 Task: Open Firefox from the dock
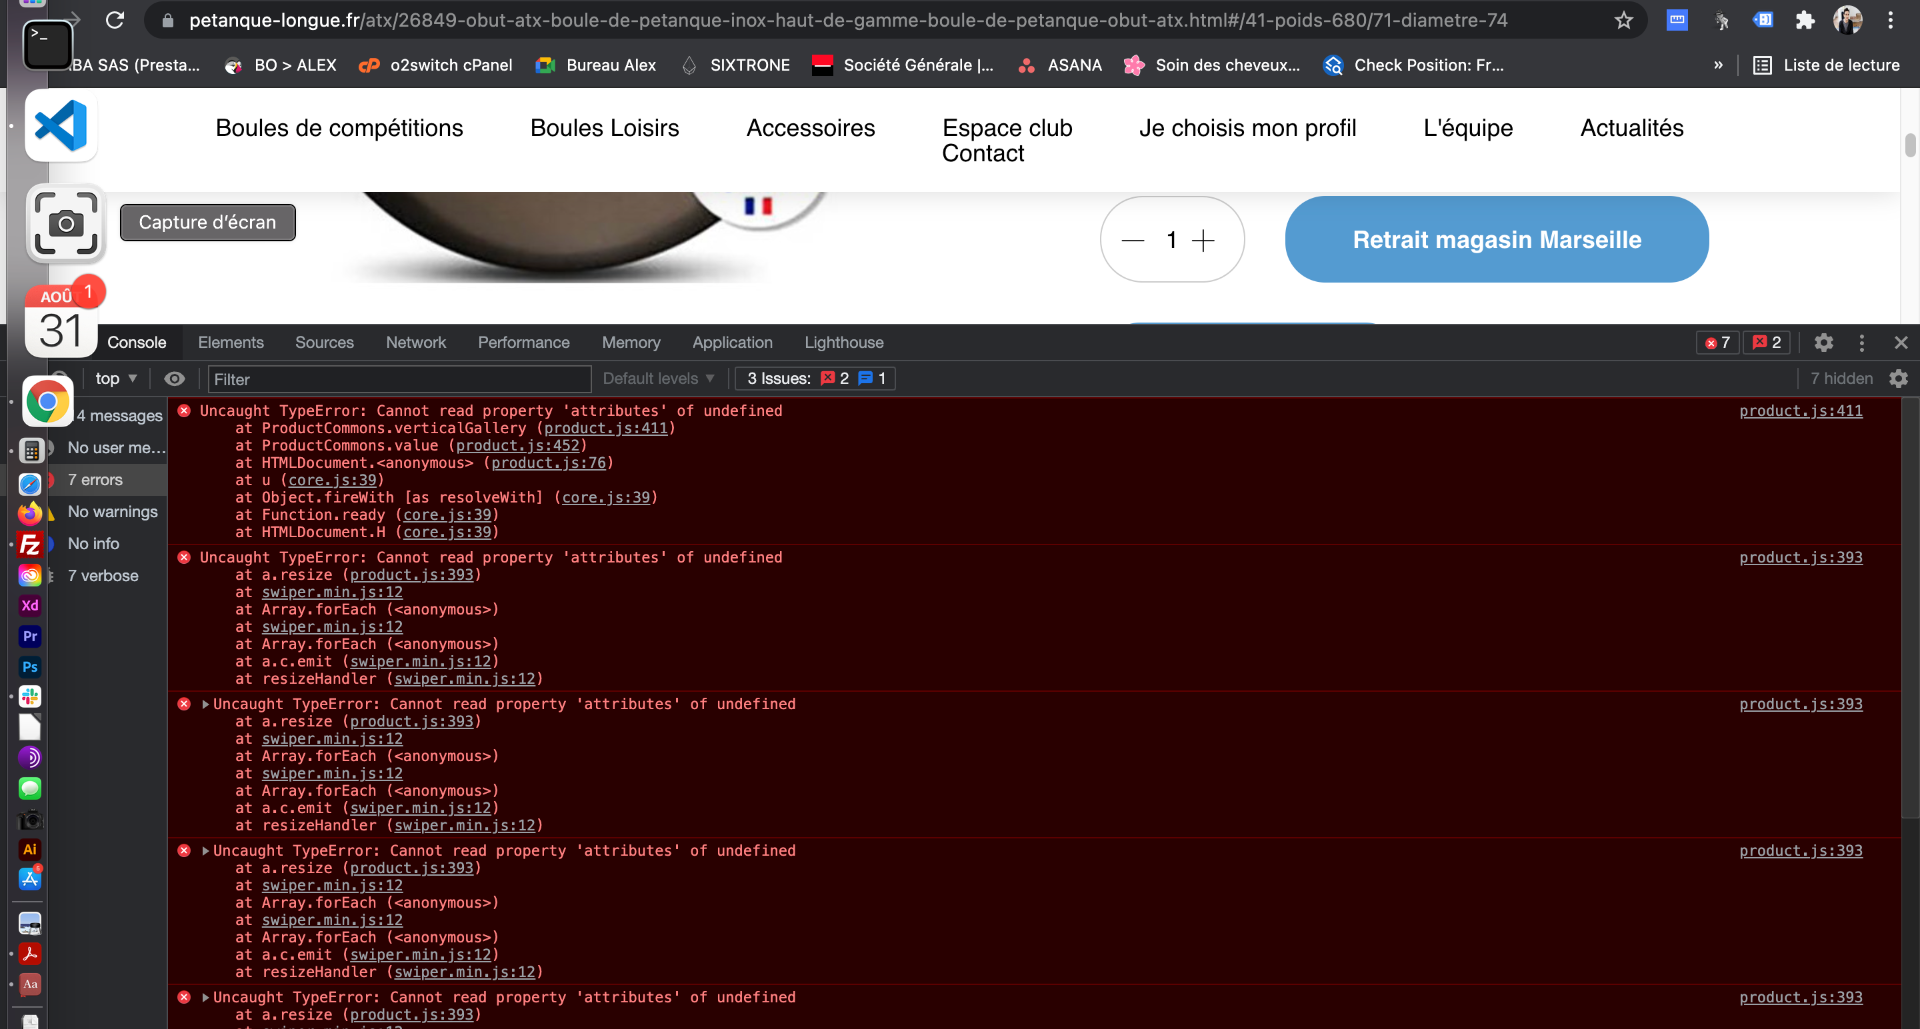coord(30,514)
